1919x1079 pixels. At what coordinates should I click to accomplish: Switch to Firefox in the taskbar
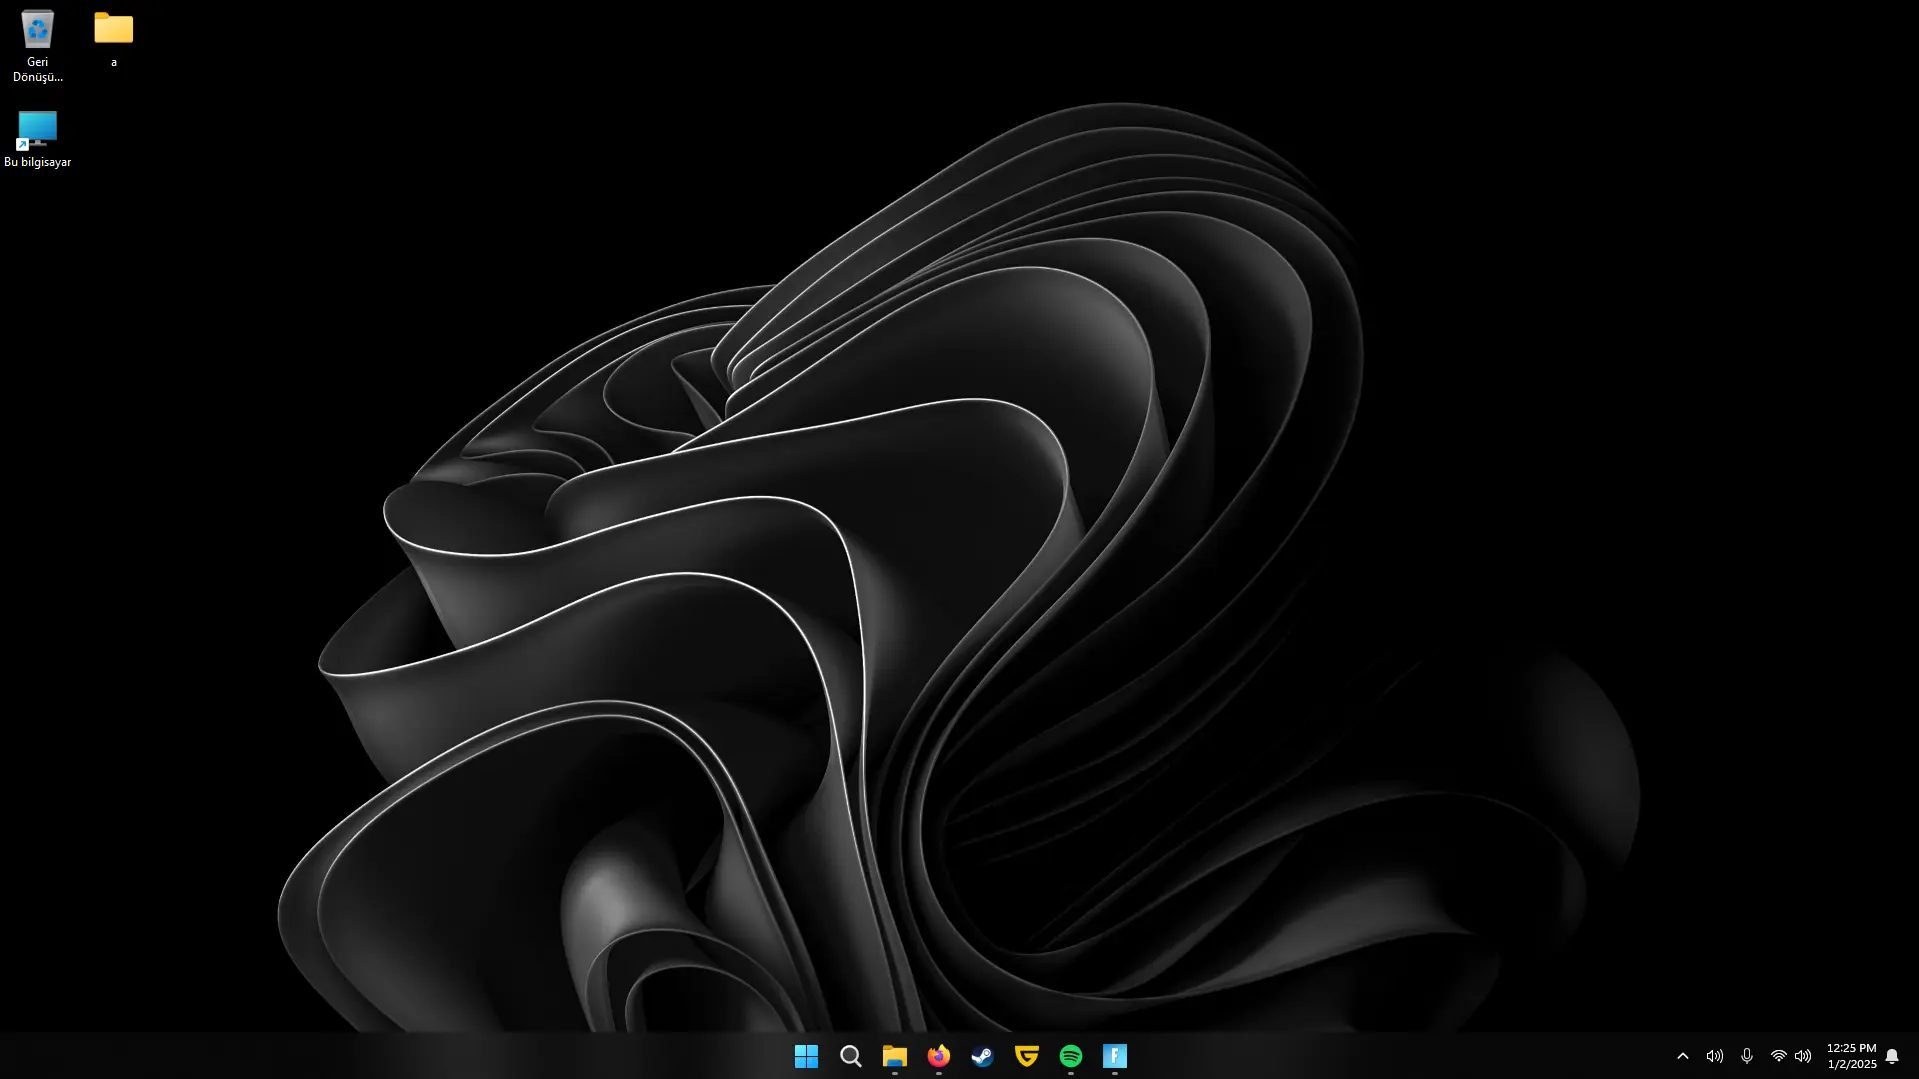coord(938,1056)
